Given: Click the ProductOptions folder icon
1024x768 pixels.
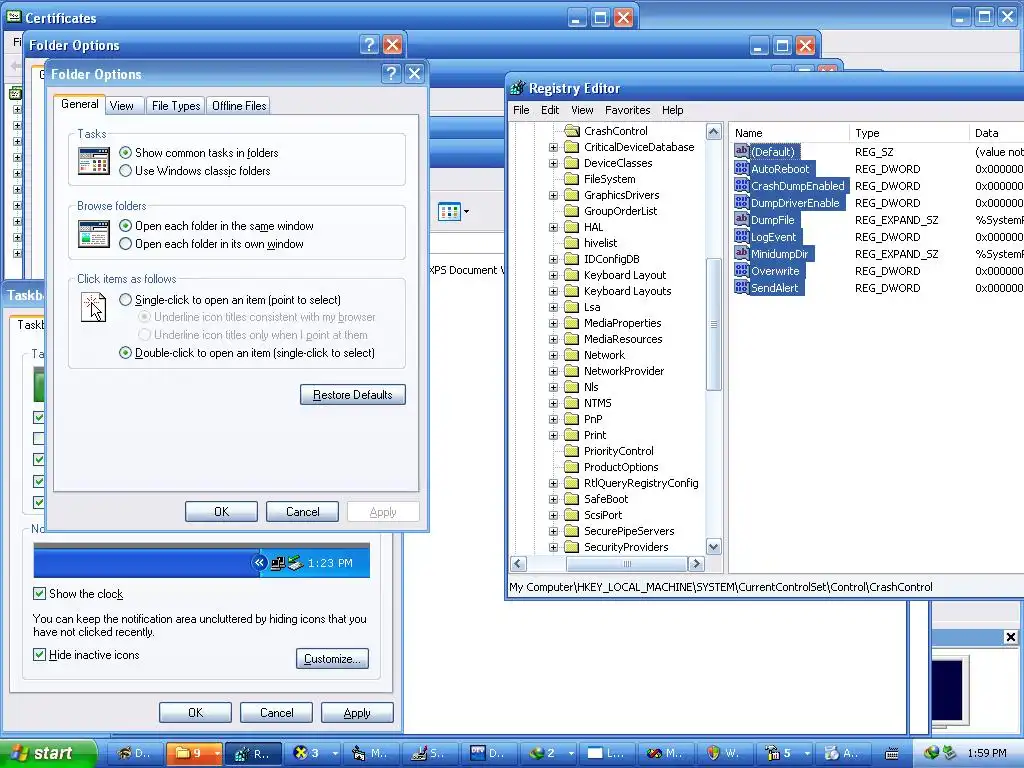Looking at the screenshot, I should pos(571,467).
